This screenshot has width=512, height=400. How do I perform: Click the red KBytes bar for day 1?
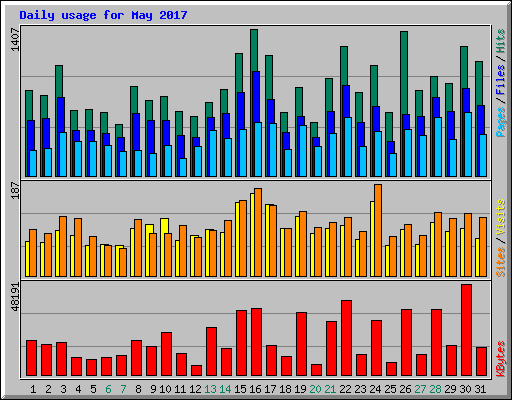pyautogui.click(x=31, y=358)
